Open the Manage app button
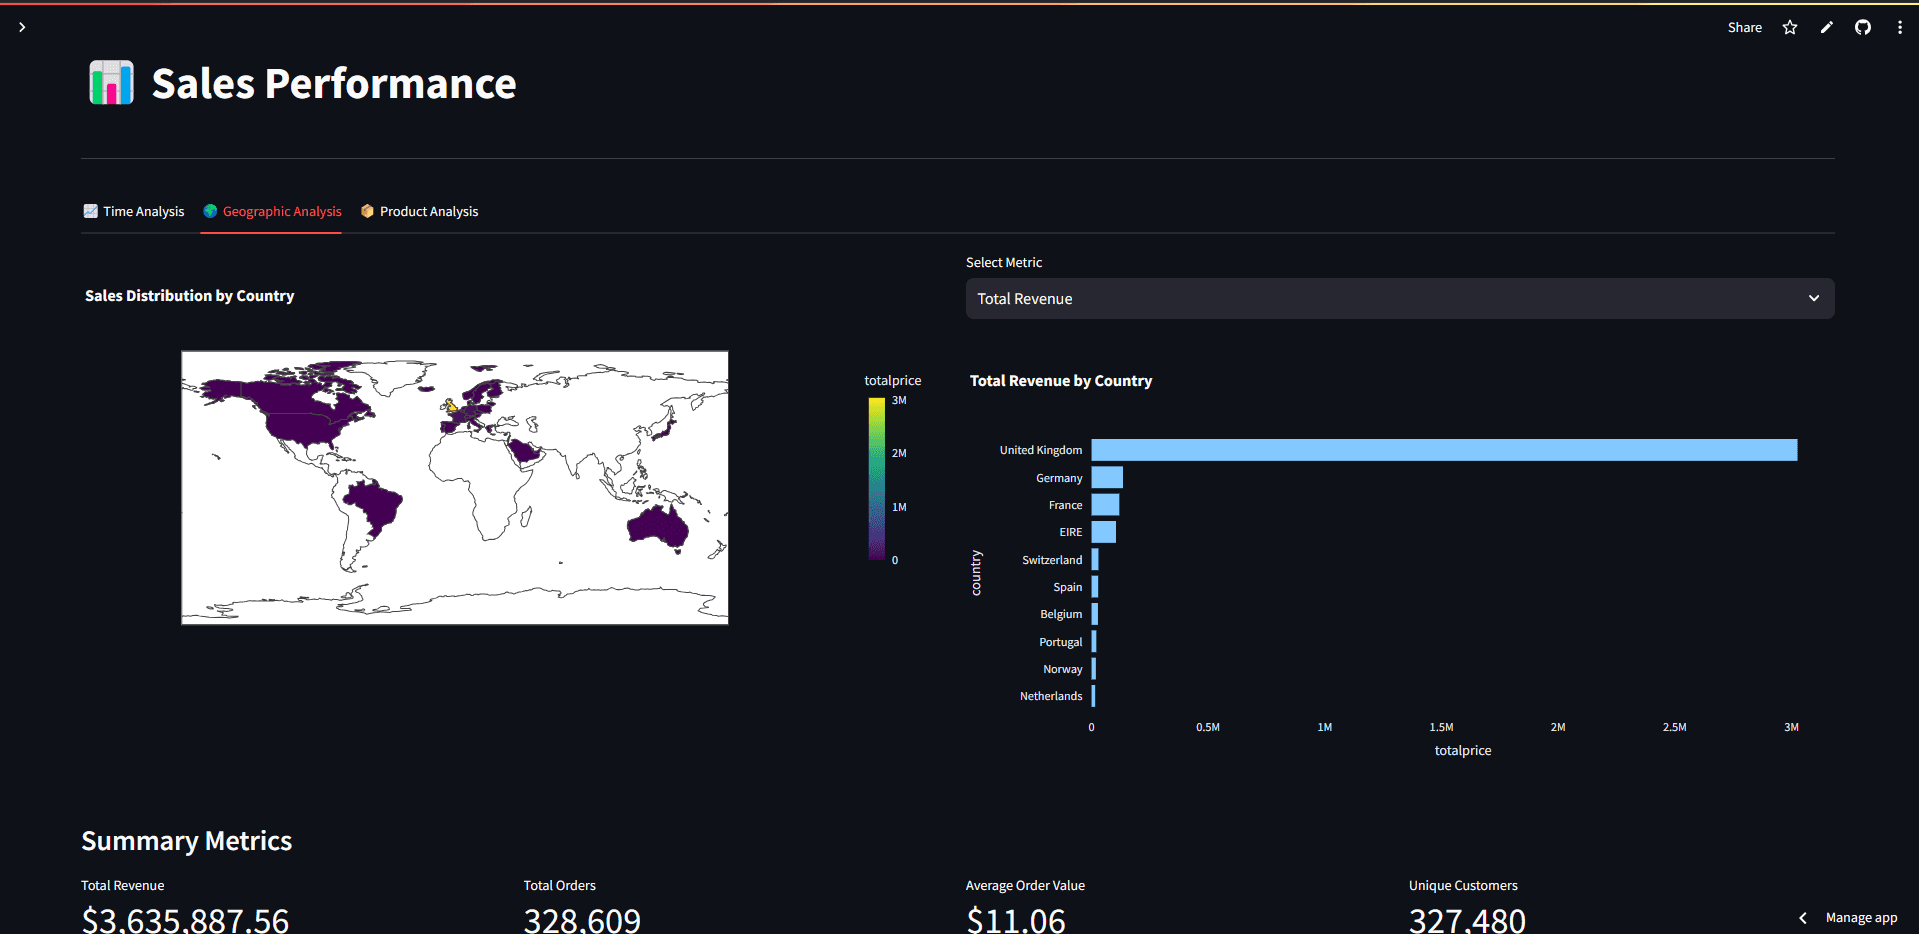This screenshot has width=1919, height=934. (x=1861, y=917)
